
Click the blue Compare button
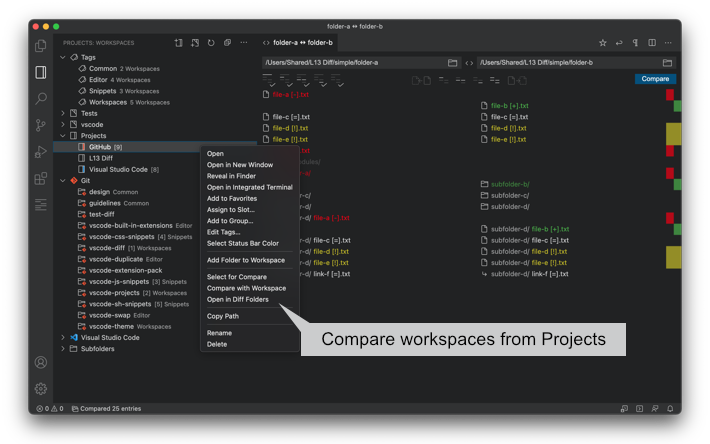655,79
